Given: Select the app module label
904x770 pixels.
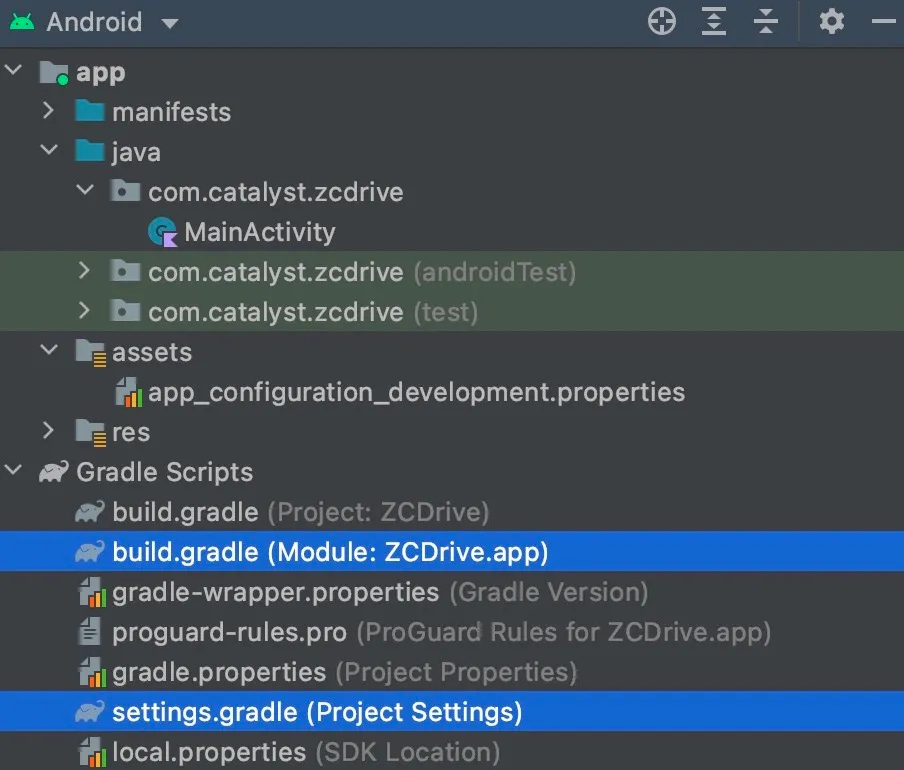Looking at the screenshot, I should pyautogui.click(x=100, y=73).
